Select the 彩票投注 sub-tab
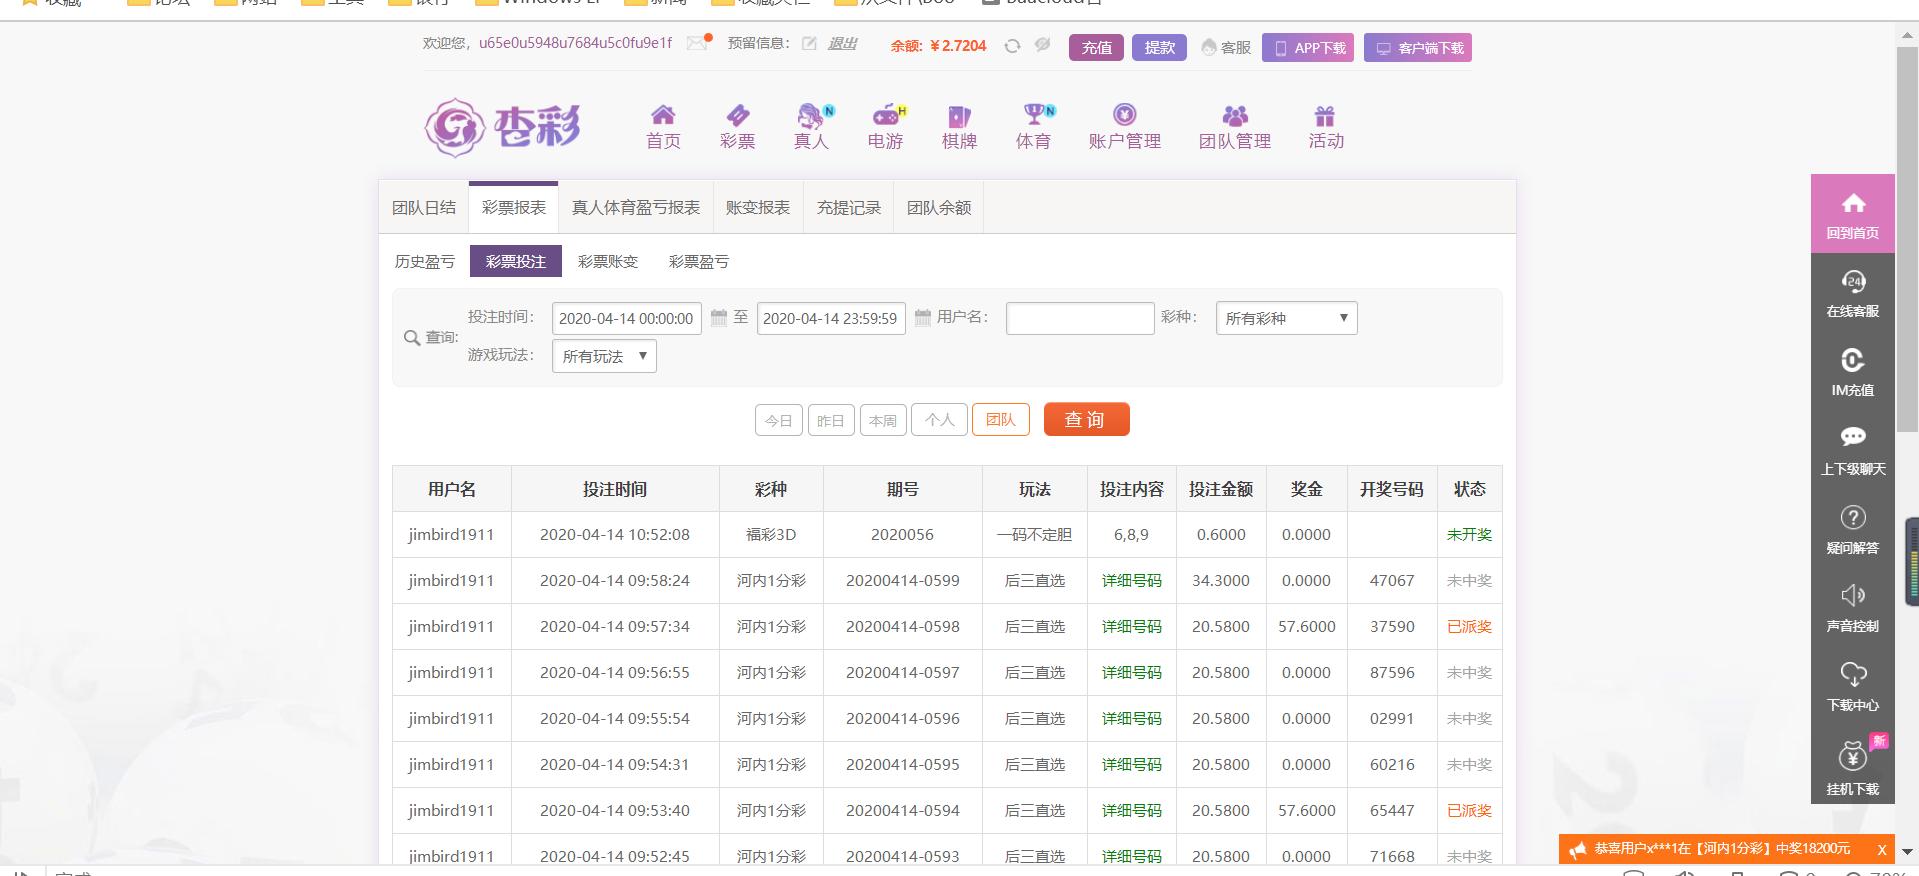Screen dimensions: 1919x876 516,261
